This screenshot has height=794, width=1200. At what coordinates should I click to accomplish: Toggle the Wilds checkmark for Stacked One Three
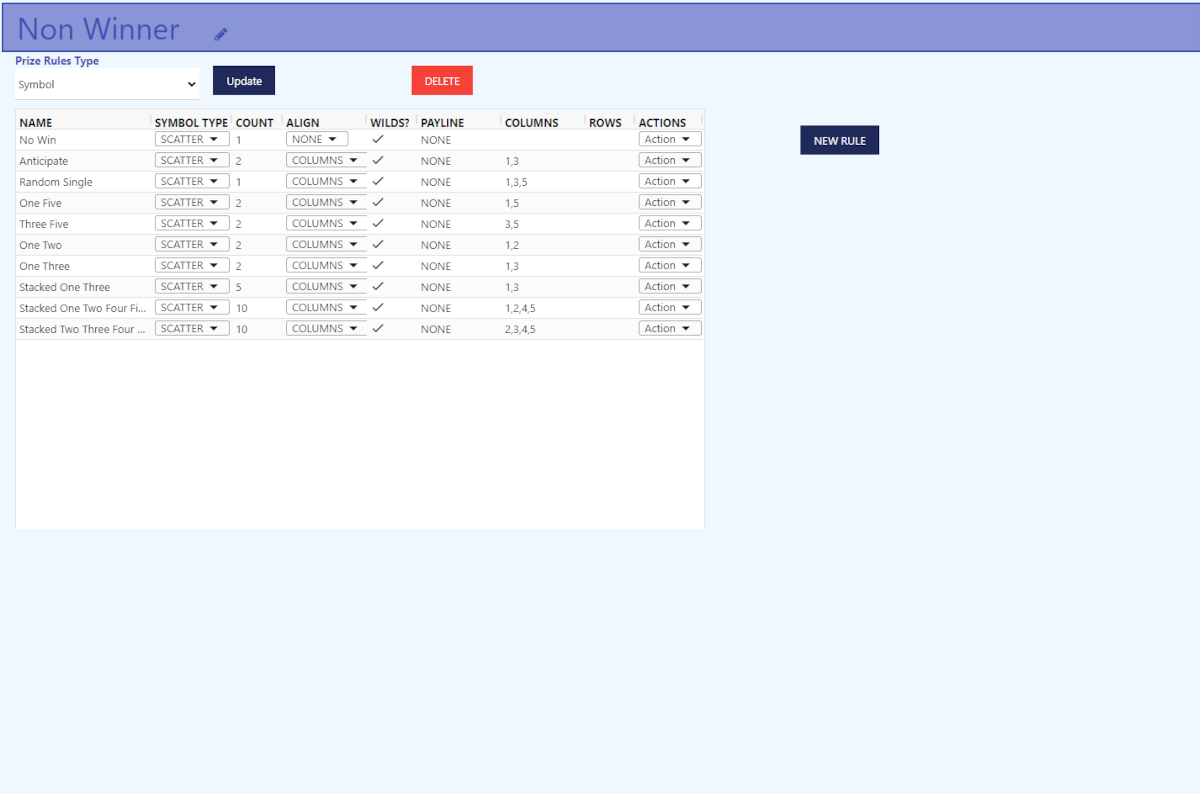pyautogui.click(x=378, y=286)
